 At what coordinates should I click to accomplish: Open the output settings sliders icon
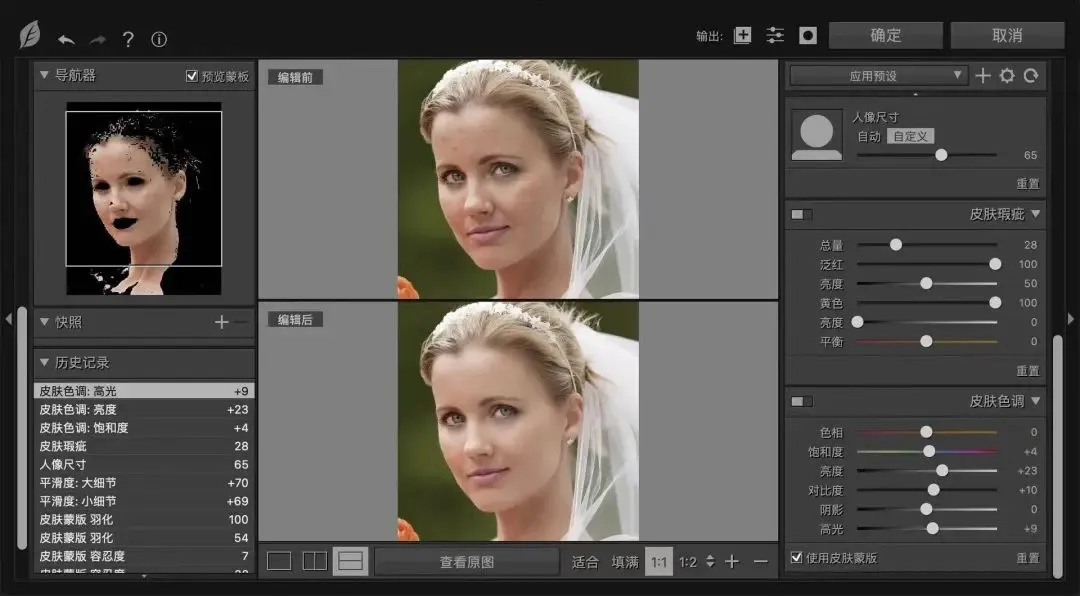tap(775, 36)
